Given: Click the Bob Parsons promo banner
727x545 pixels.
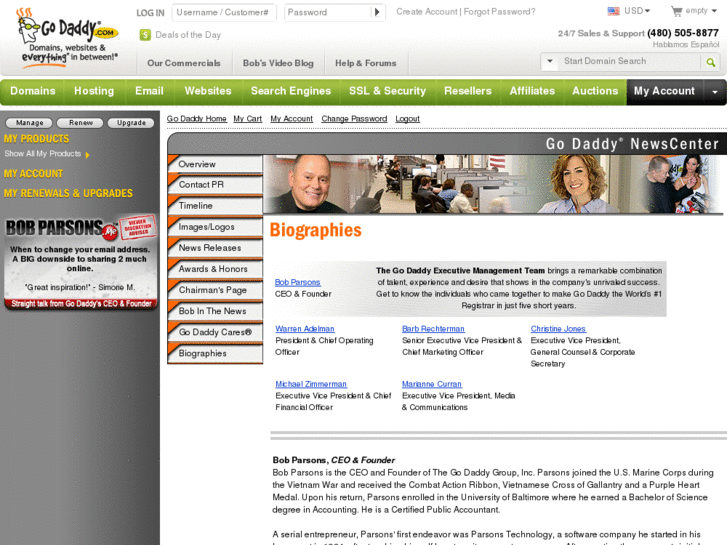Looking at the screenshot, I should 81,263.
